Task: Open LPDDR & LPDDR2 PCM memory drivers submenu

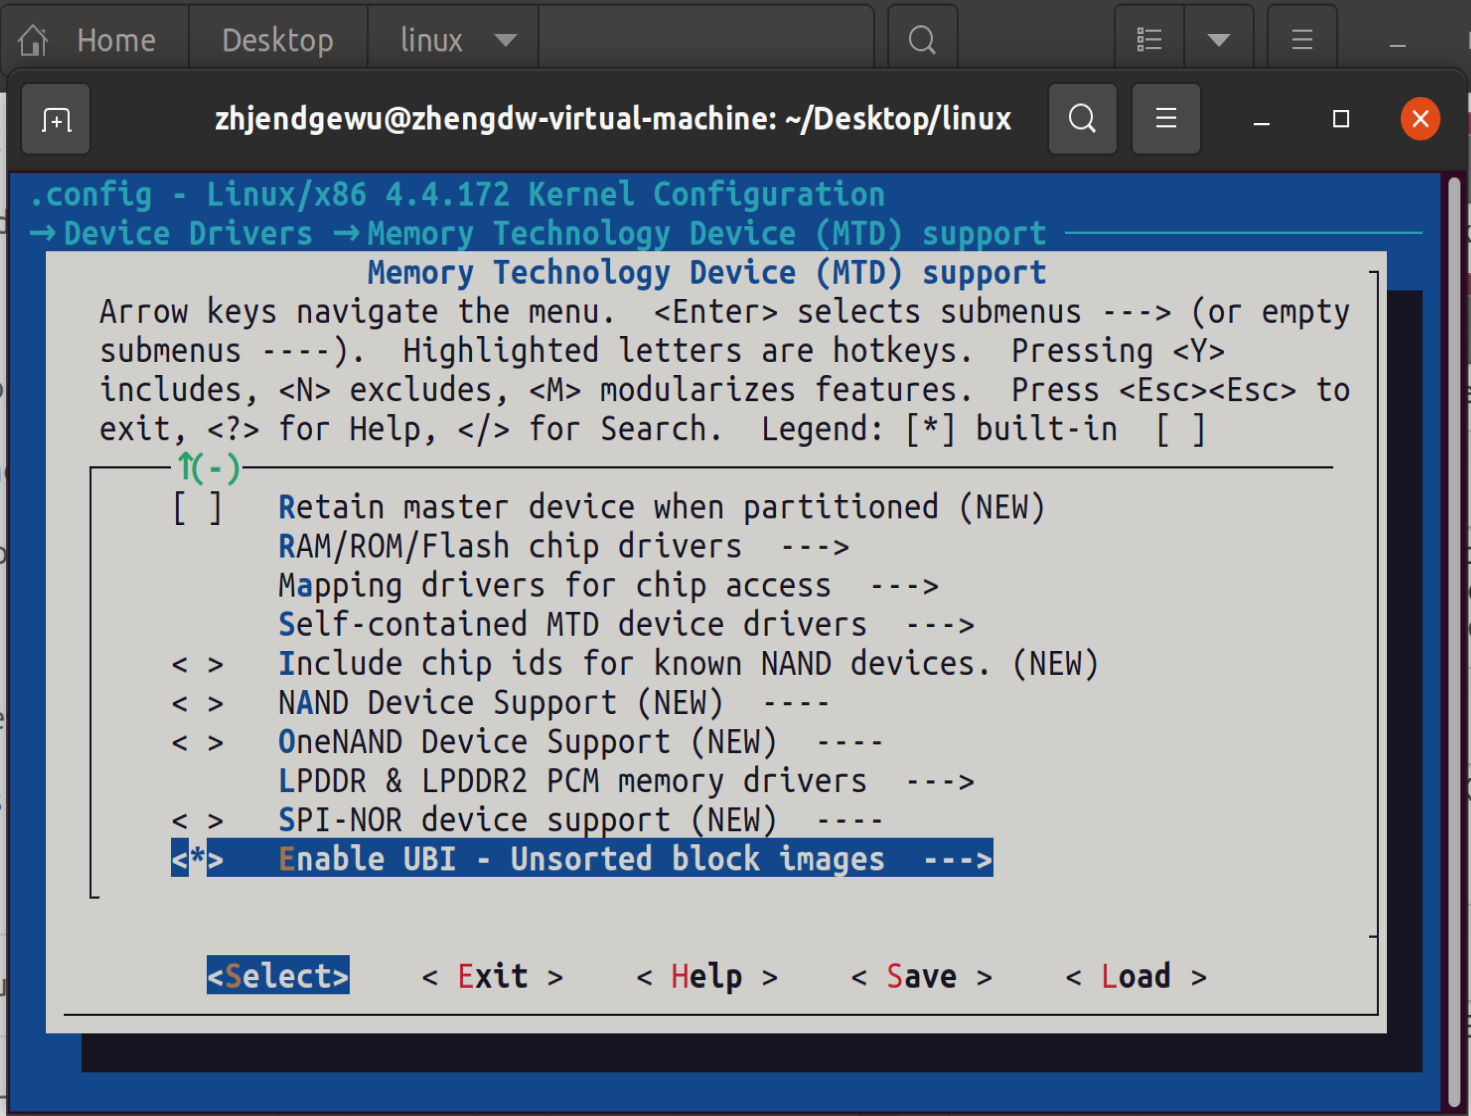Action: pos(626,781)
